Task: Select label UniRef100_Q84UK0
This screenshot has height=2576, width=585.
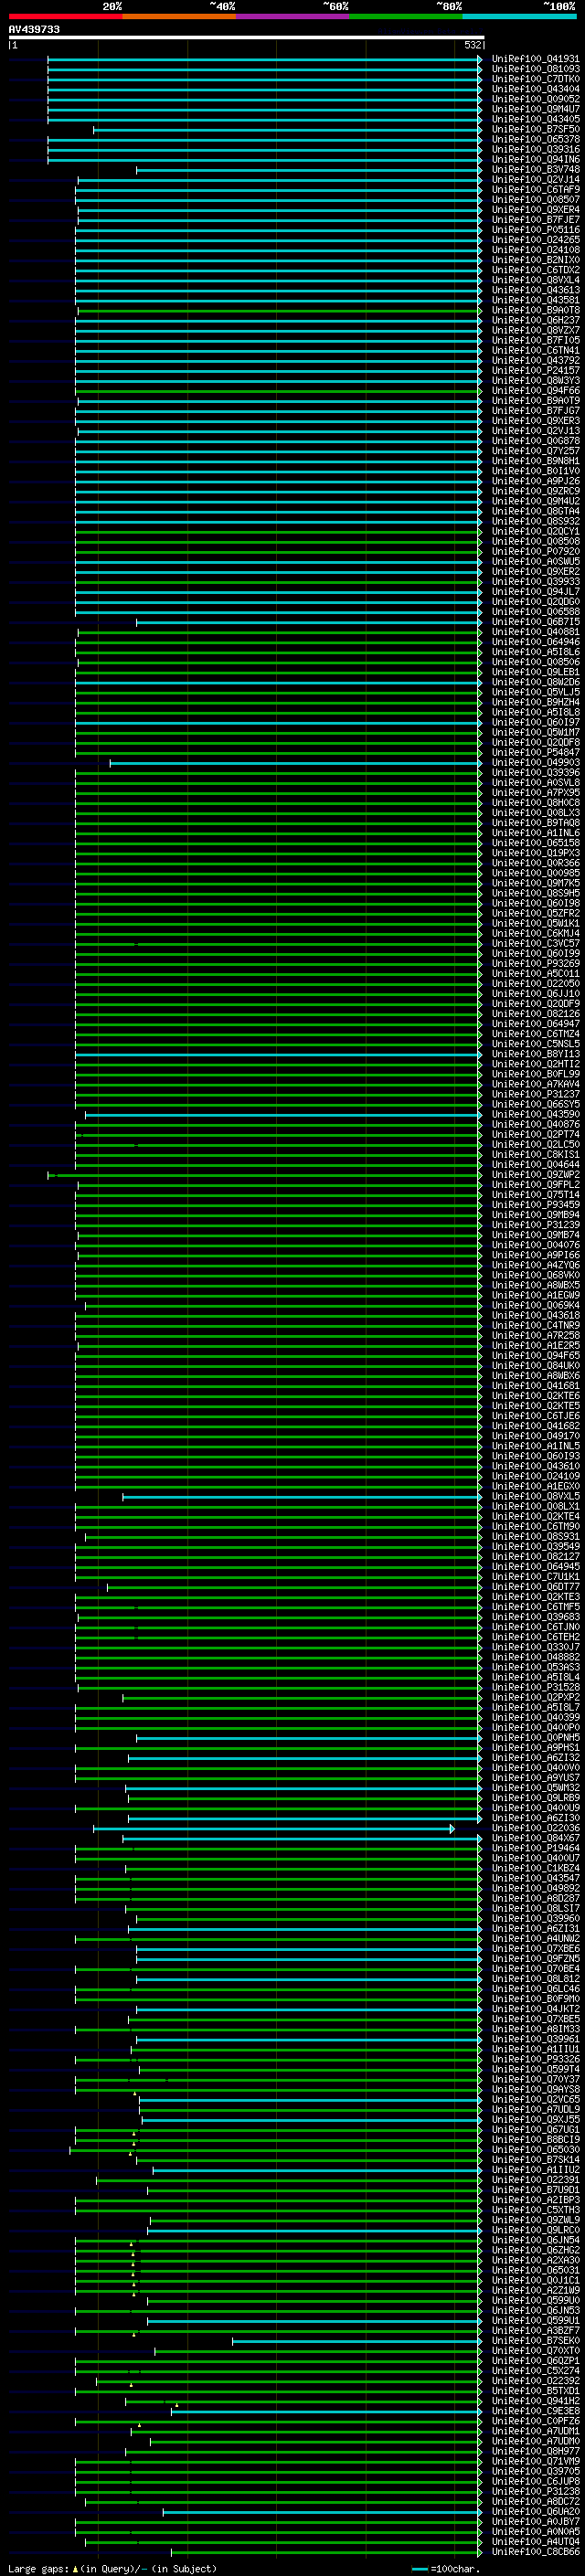Action: [x=535, y=1366]
